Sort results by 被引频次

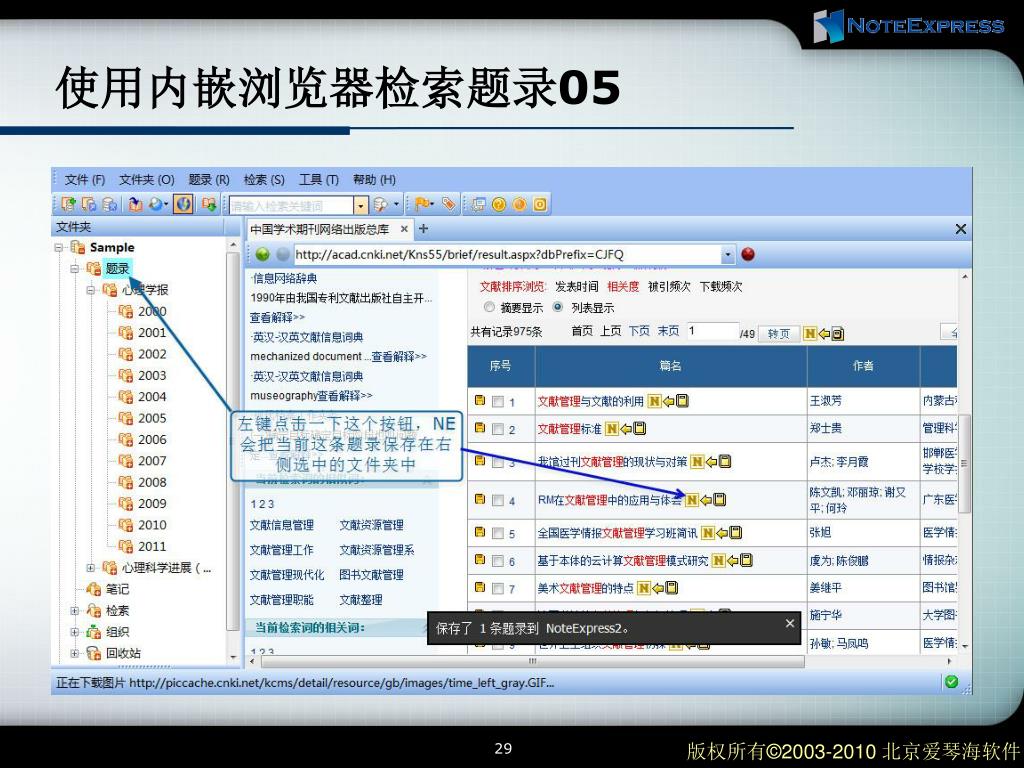pos(669,287)
